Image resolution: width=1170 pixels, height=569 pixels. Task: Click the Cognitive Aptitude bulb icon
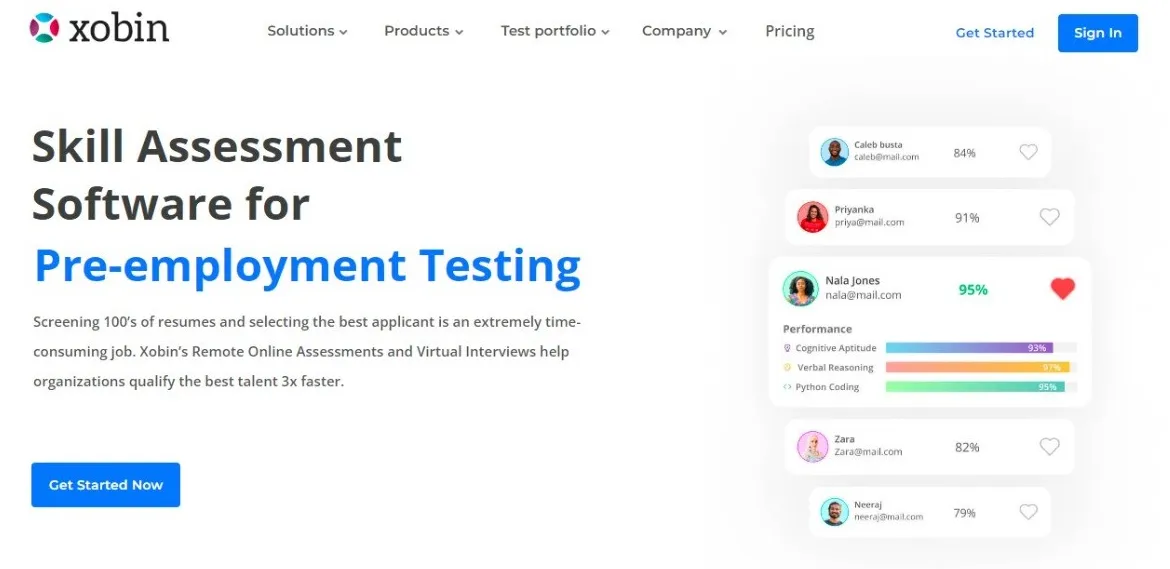(786, 348)
